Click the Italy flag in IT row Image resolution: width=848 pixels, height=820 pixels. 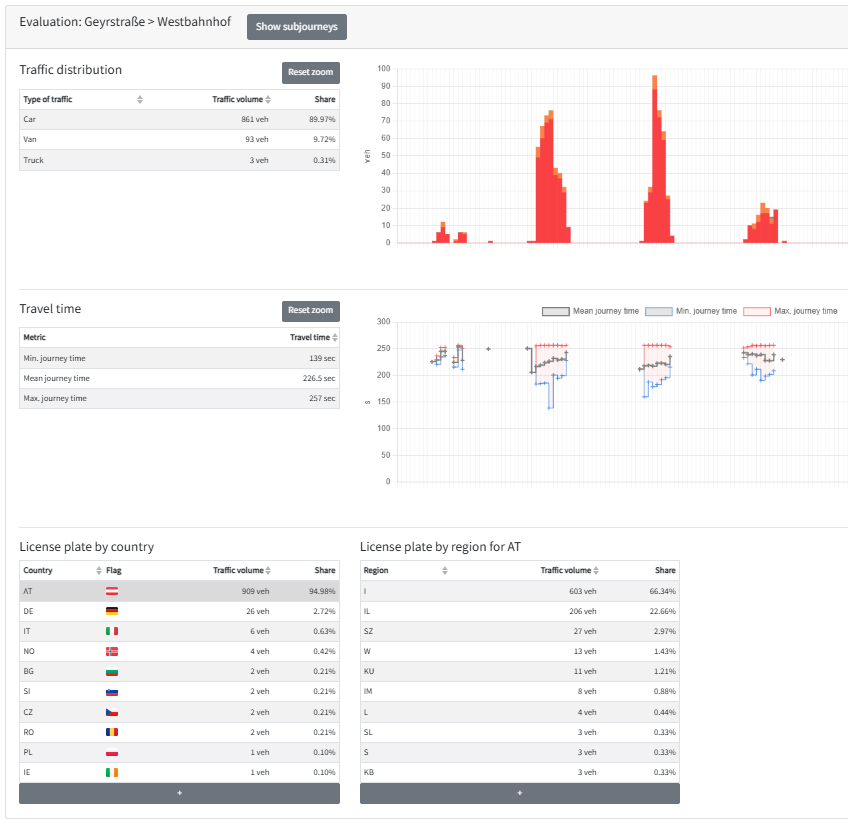(112, 631)
